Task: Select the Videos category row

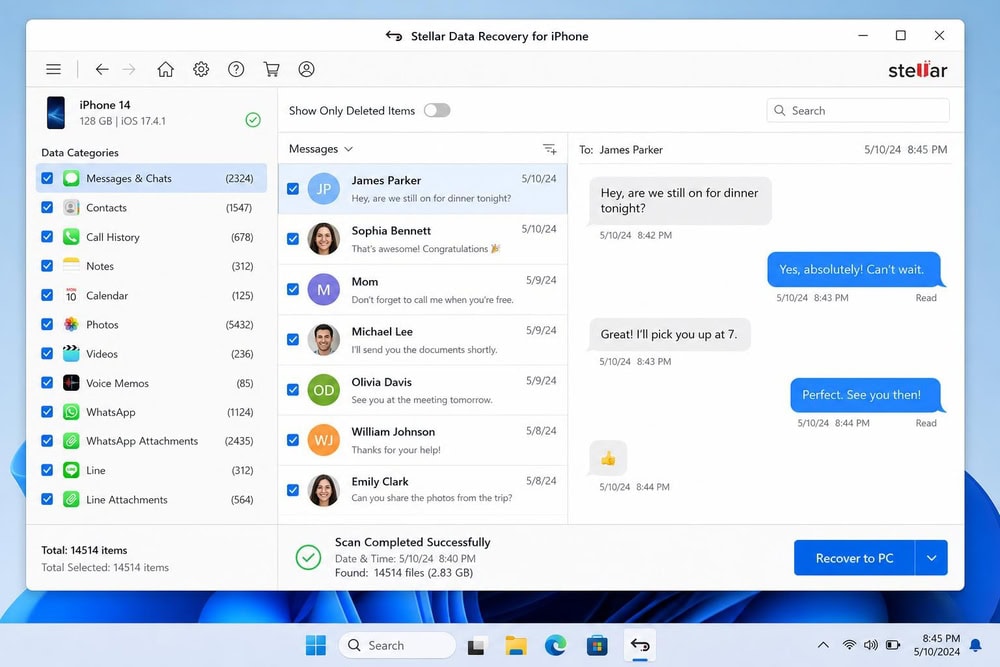Action: pyautogui.click(x=151, y=354)
